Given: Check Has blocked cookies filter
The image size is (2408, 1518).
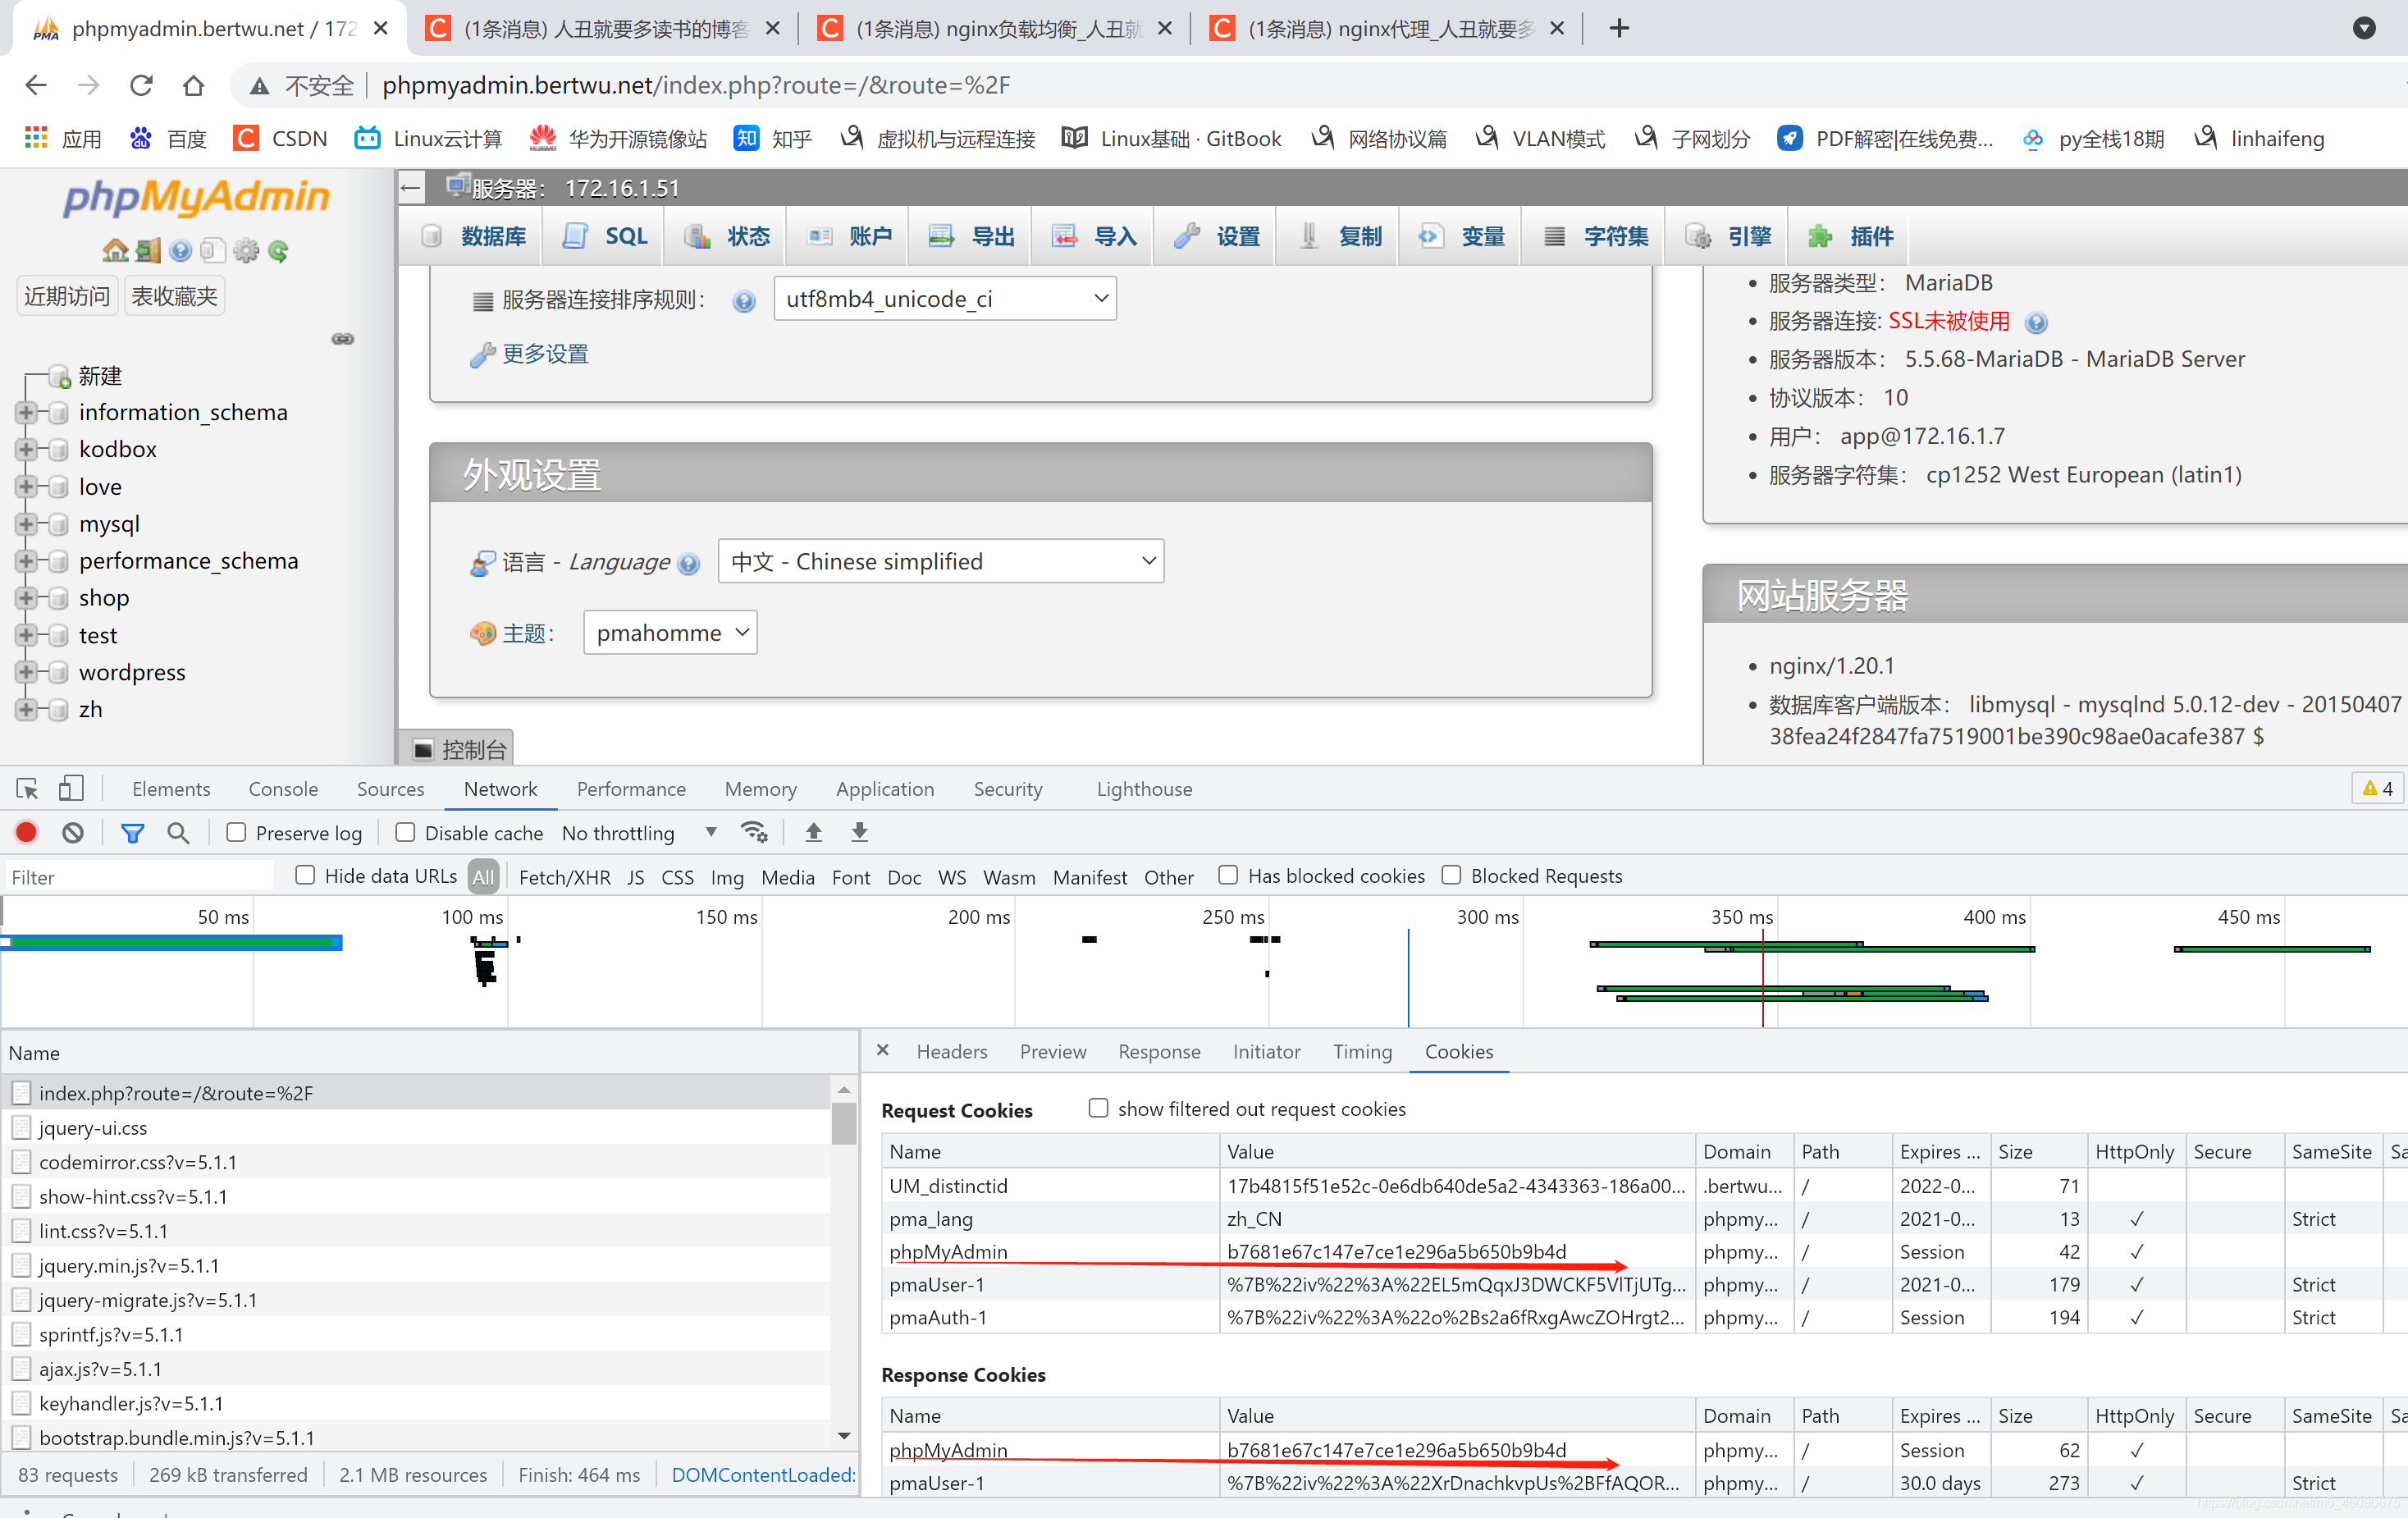Looking at the screenshot, I should [x=1229, y=876].
